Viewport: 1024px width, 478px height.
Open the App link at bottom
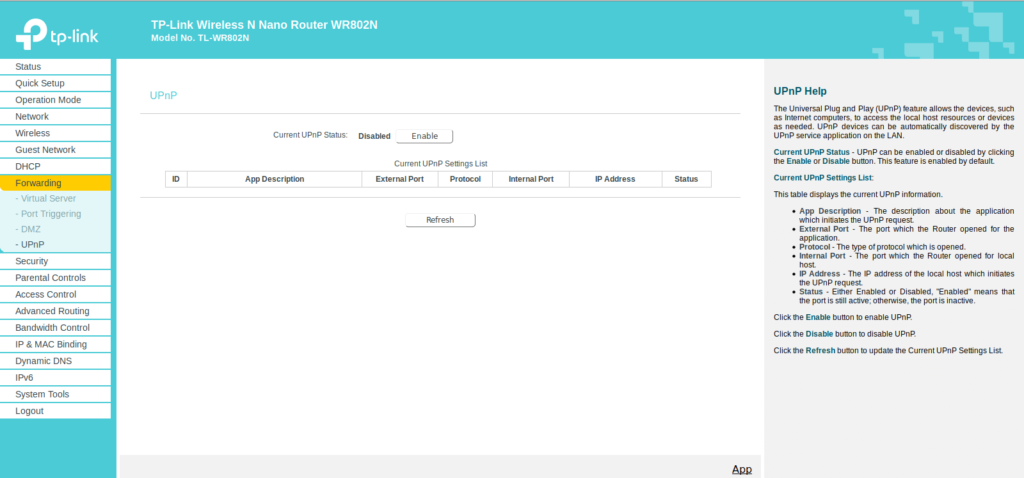[741, 469]
